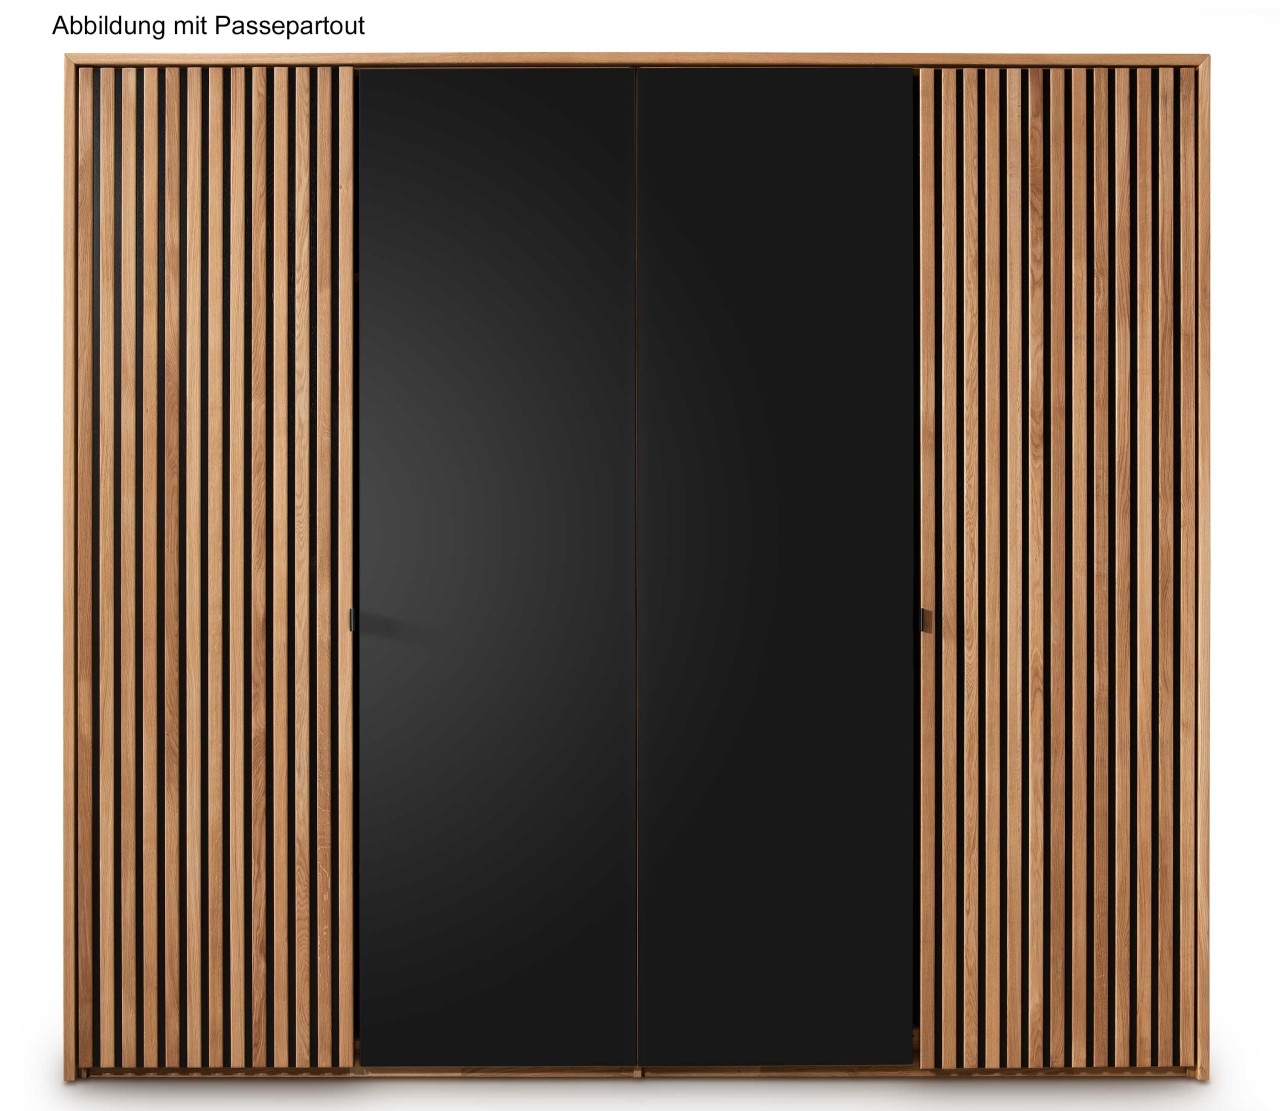
Task: Click the small handle on right slatted door
Action: pos(923,620)
